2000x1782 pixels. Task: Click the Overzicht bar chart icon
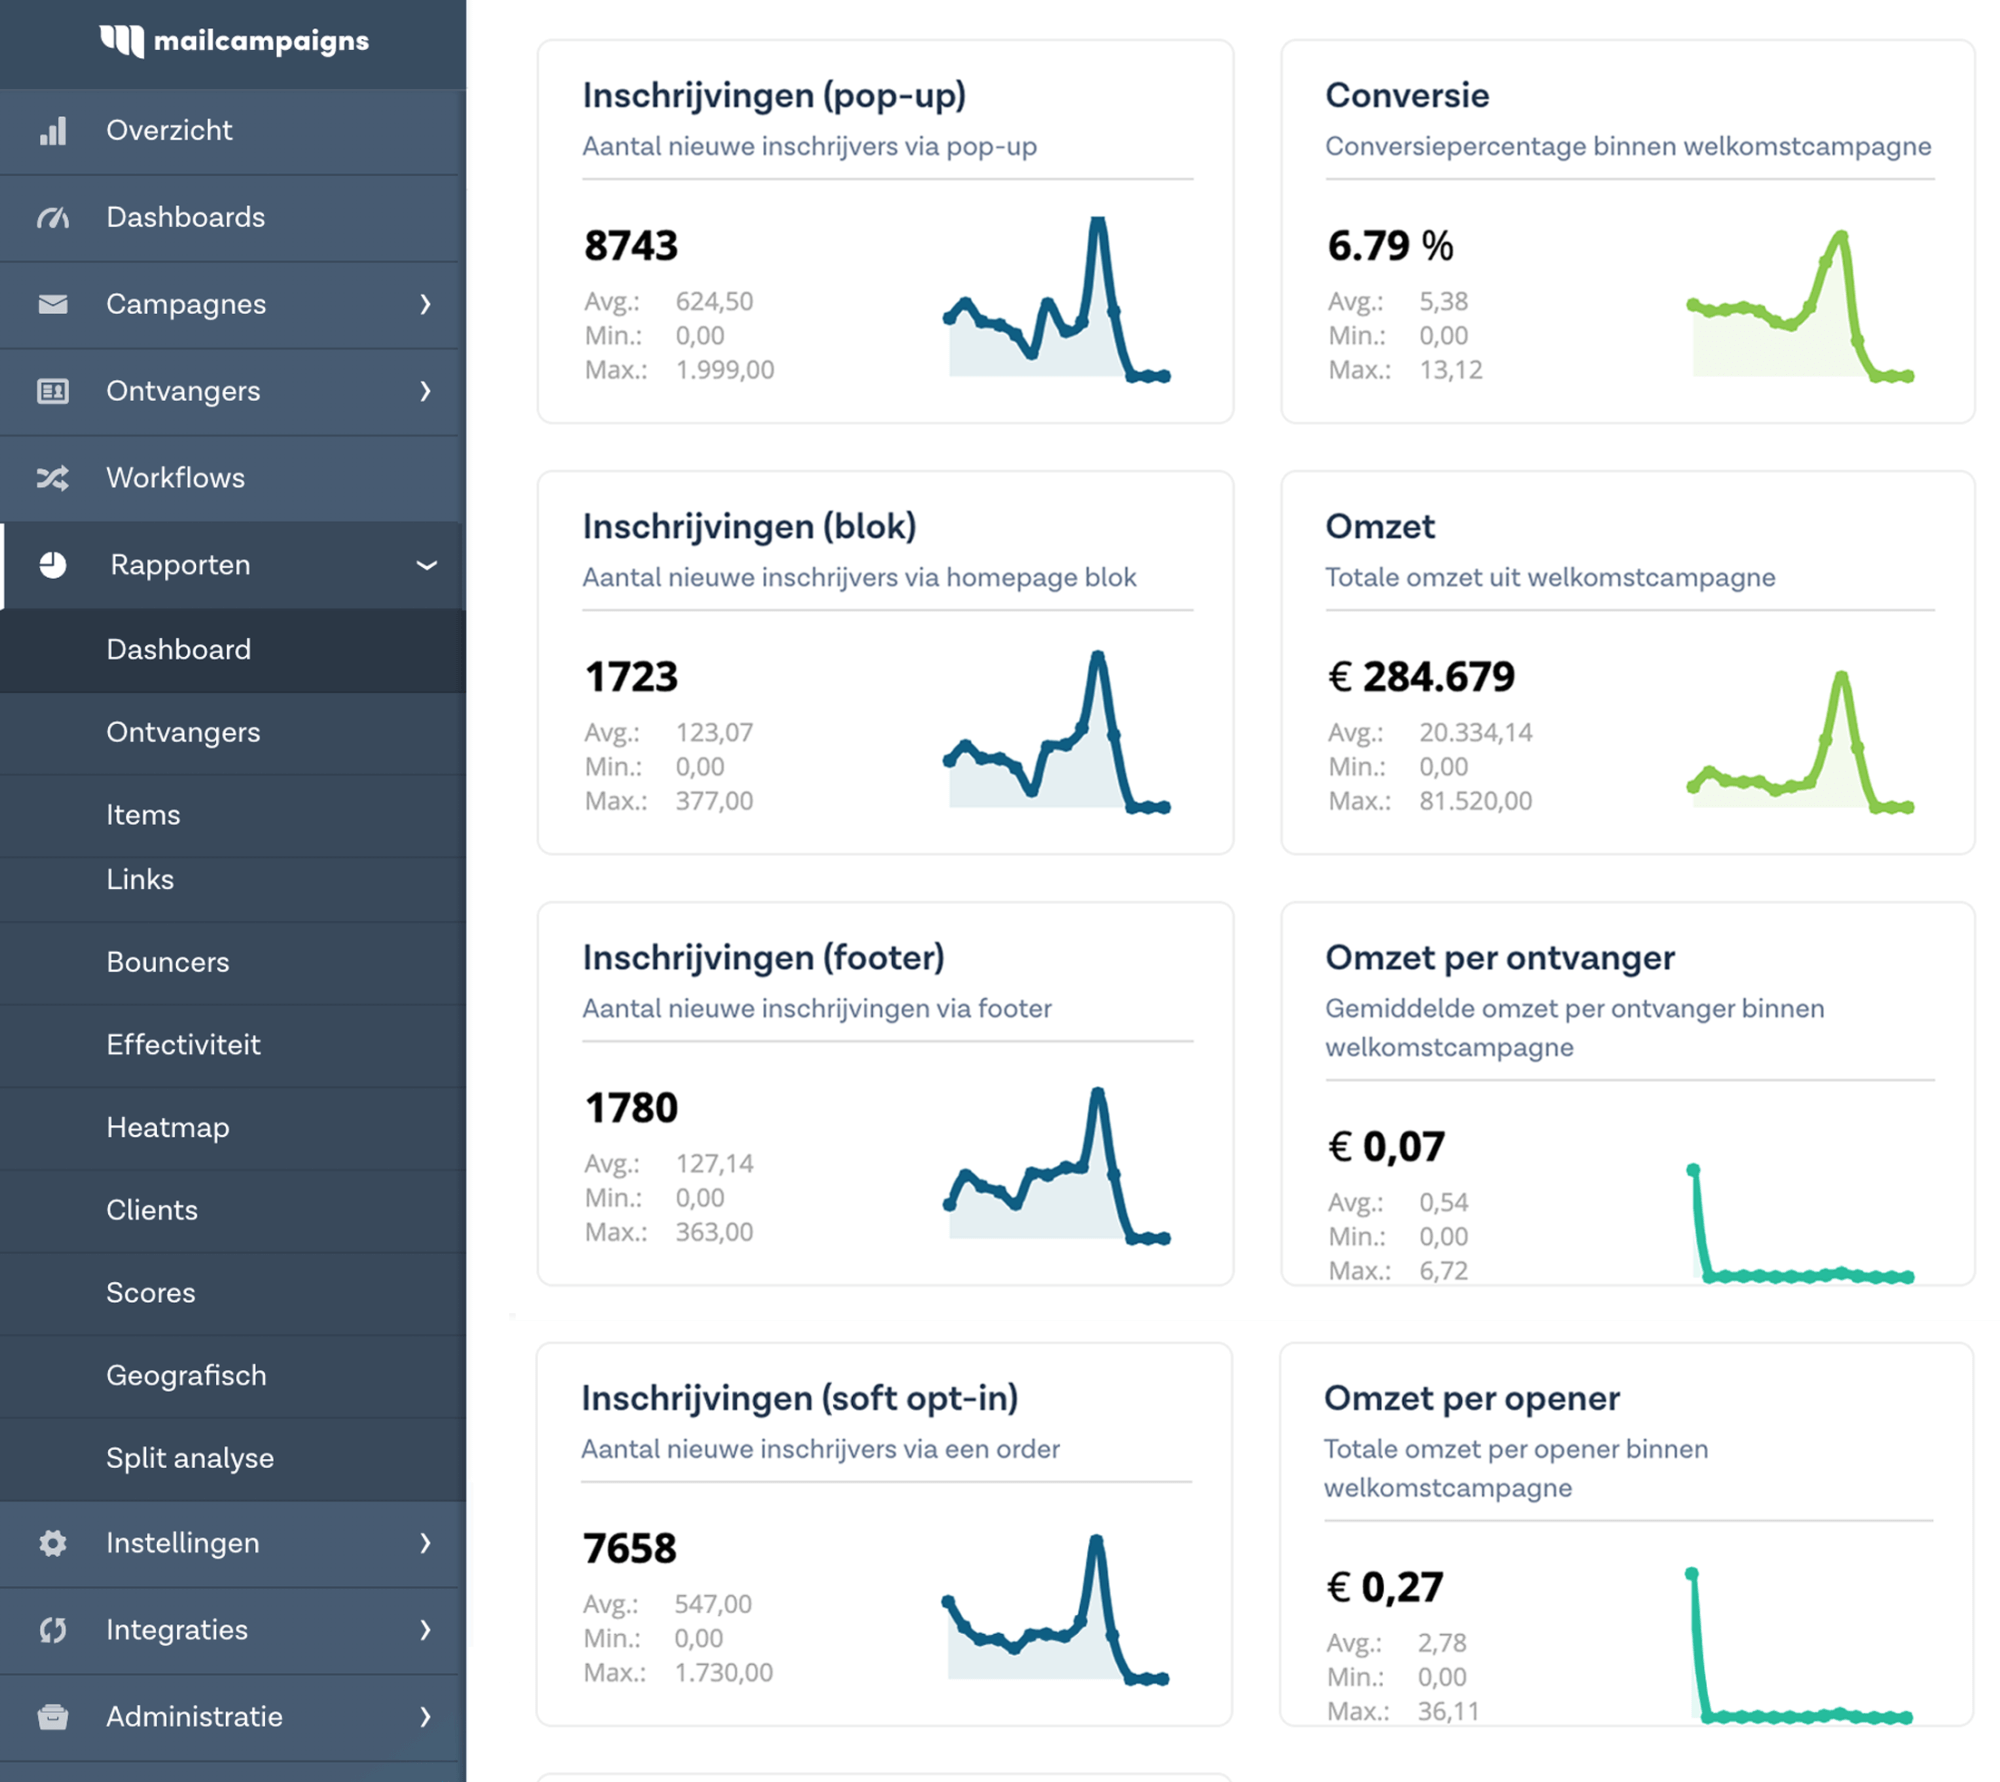pos(53,131)
